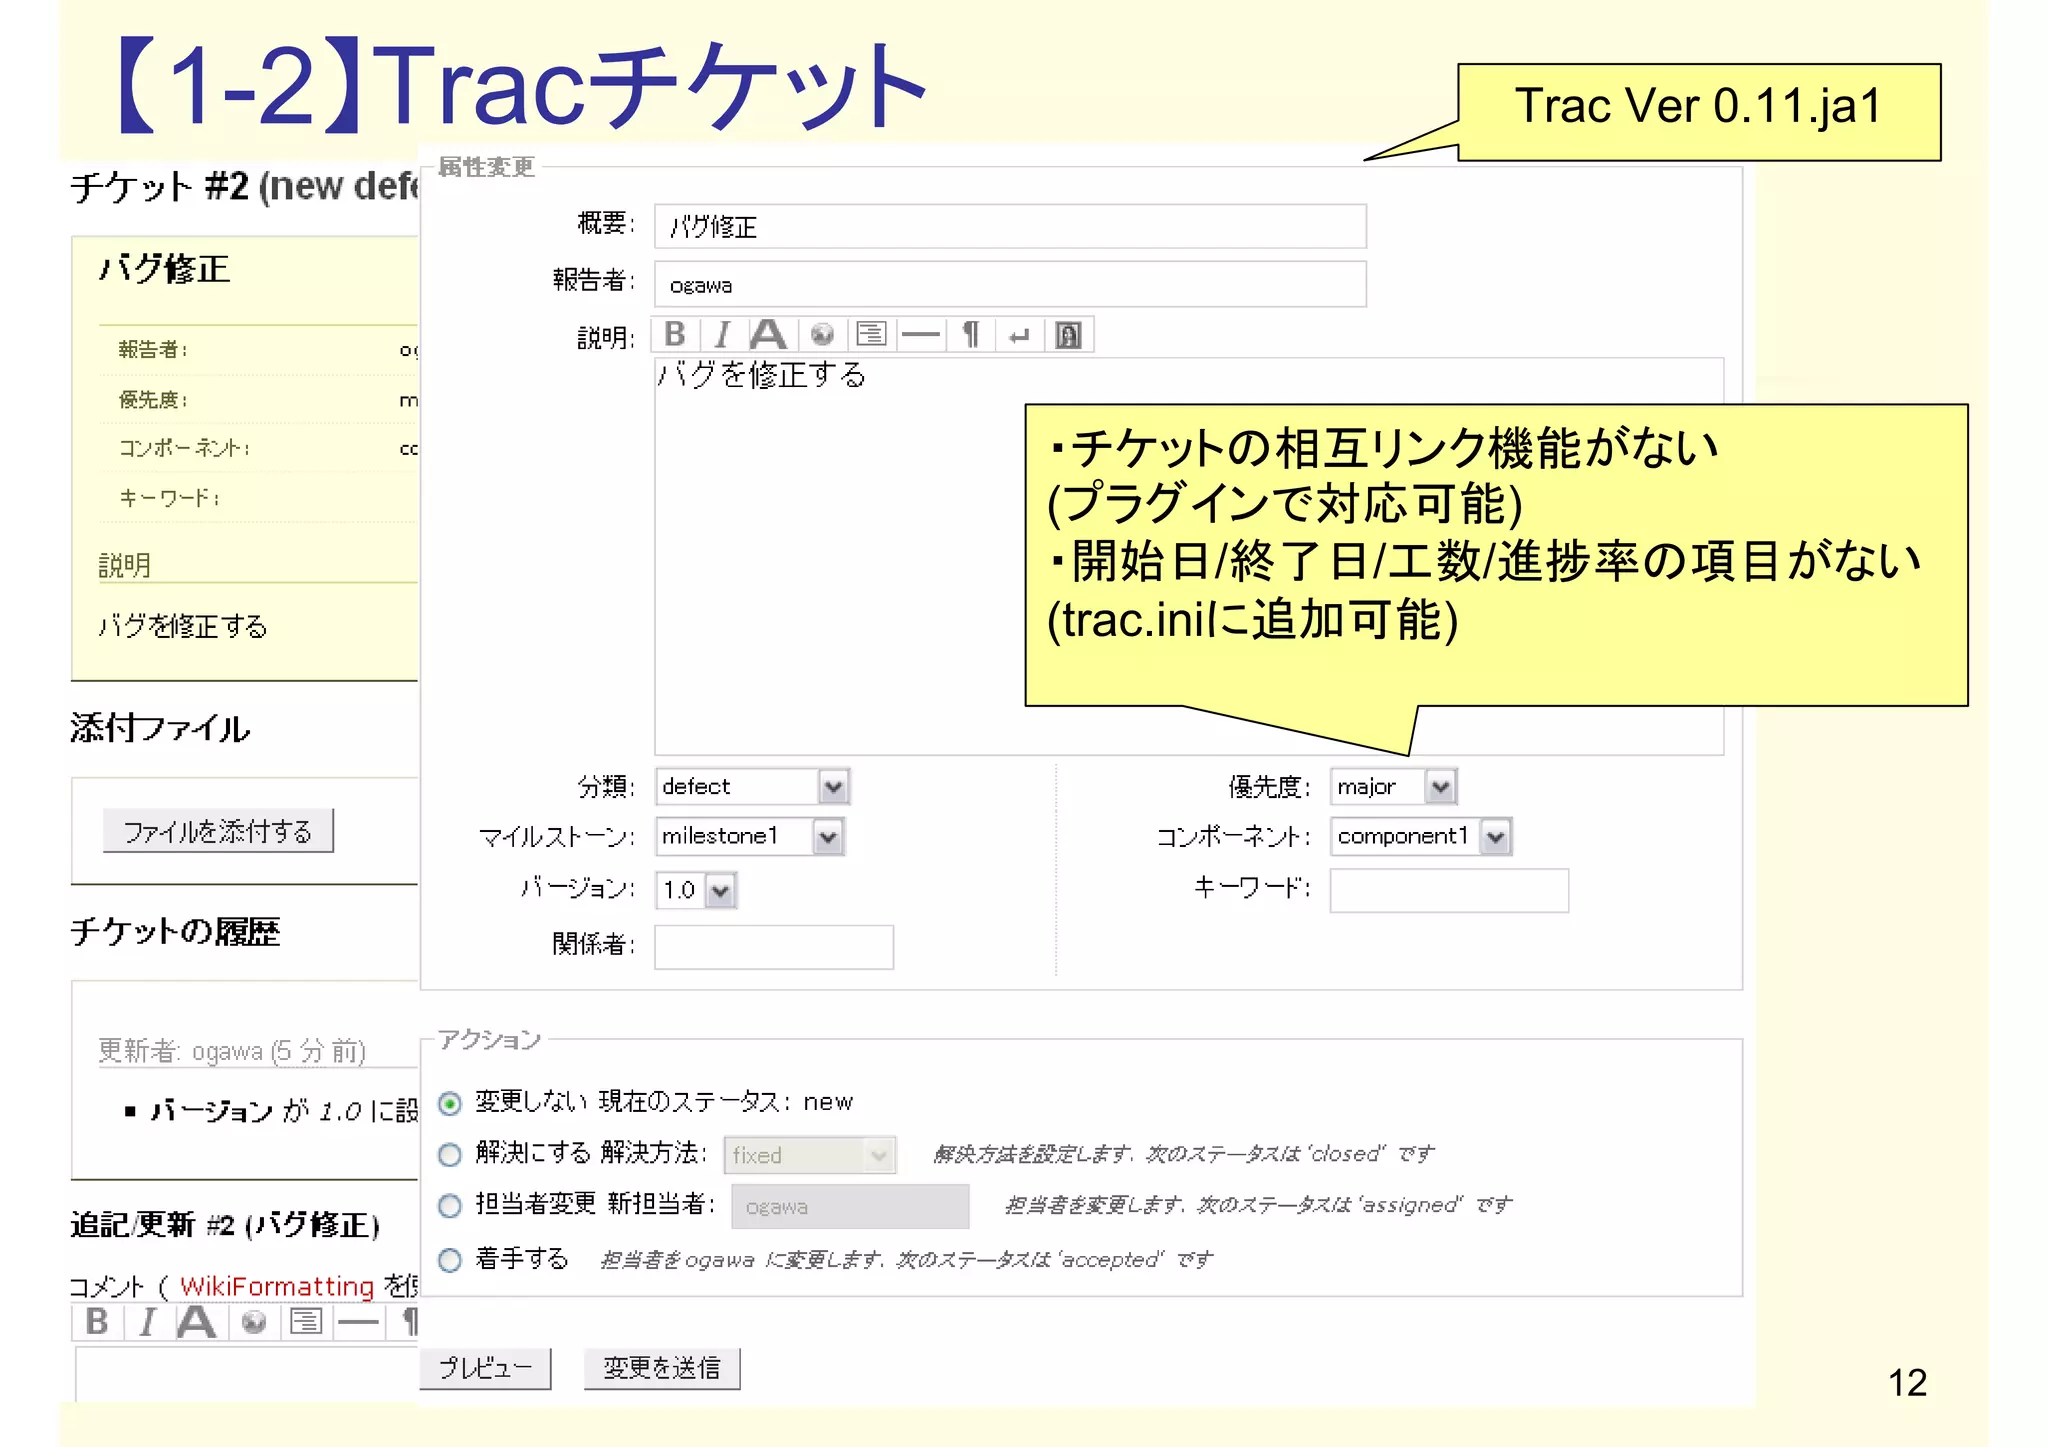Screen dimensions: 2048x1447
Task: Click the 関係者 input field
Action: point(774,947)
